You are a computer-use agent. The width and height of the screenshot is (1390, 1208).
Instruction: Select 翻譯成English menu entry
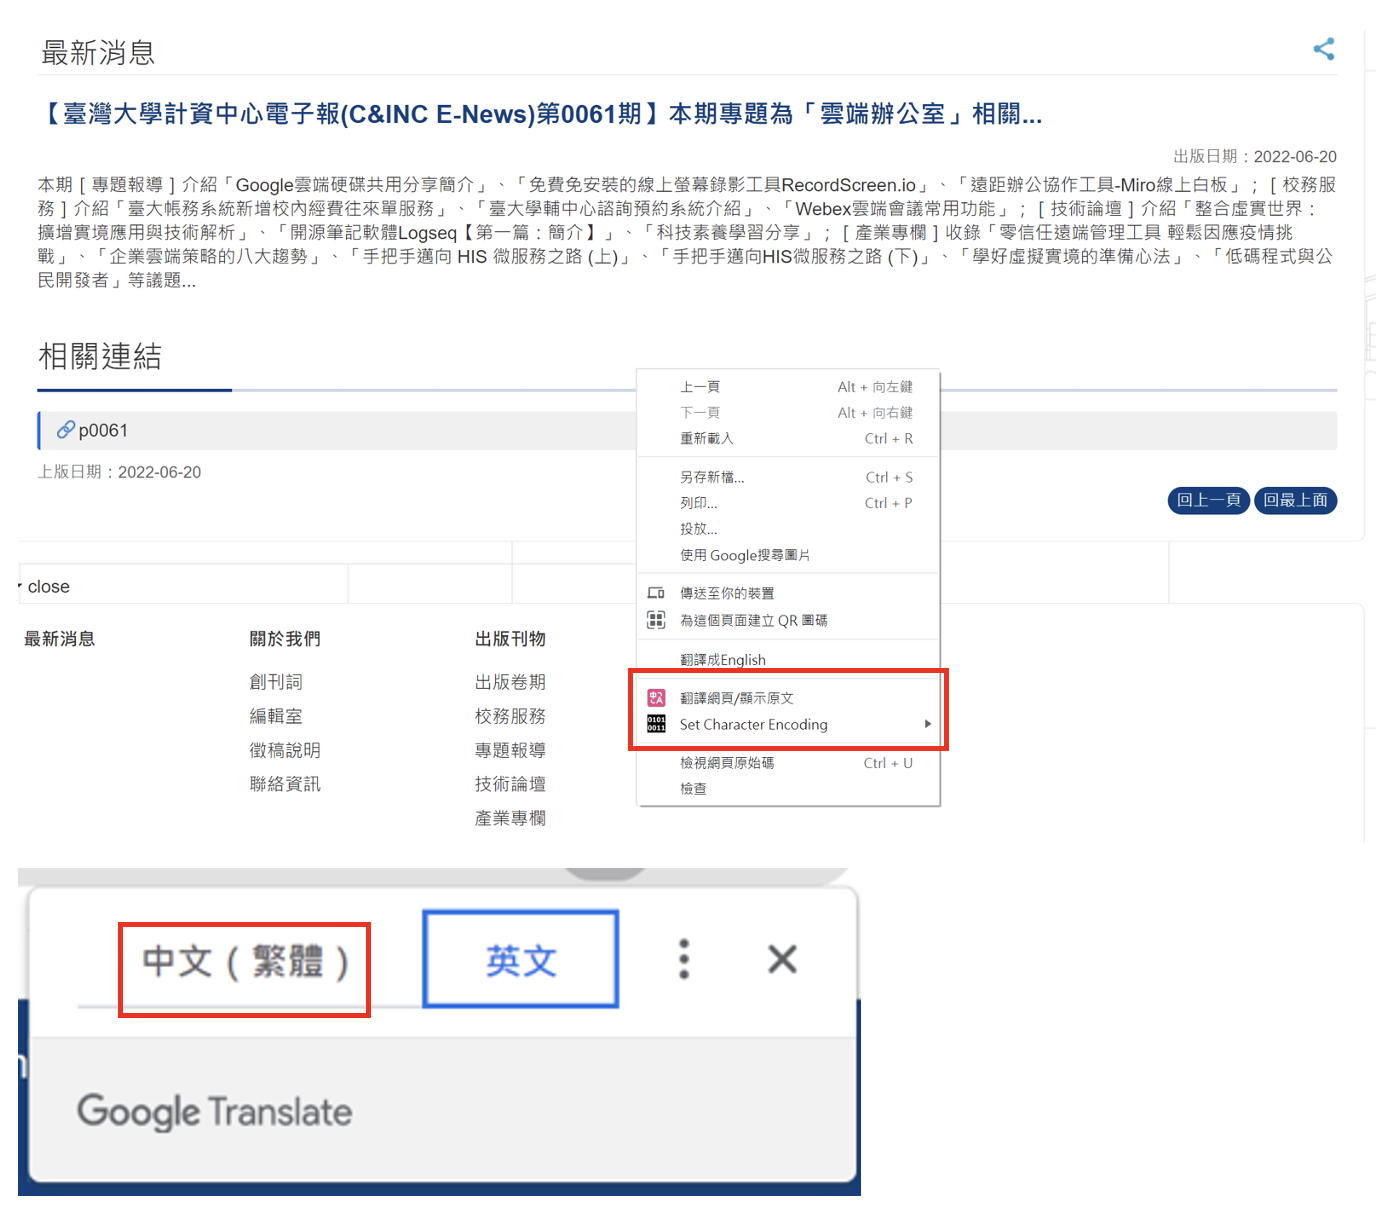click(788, 659)
